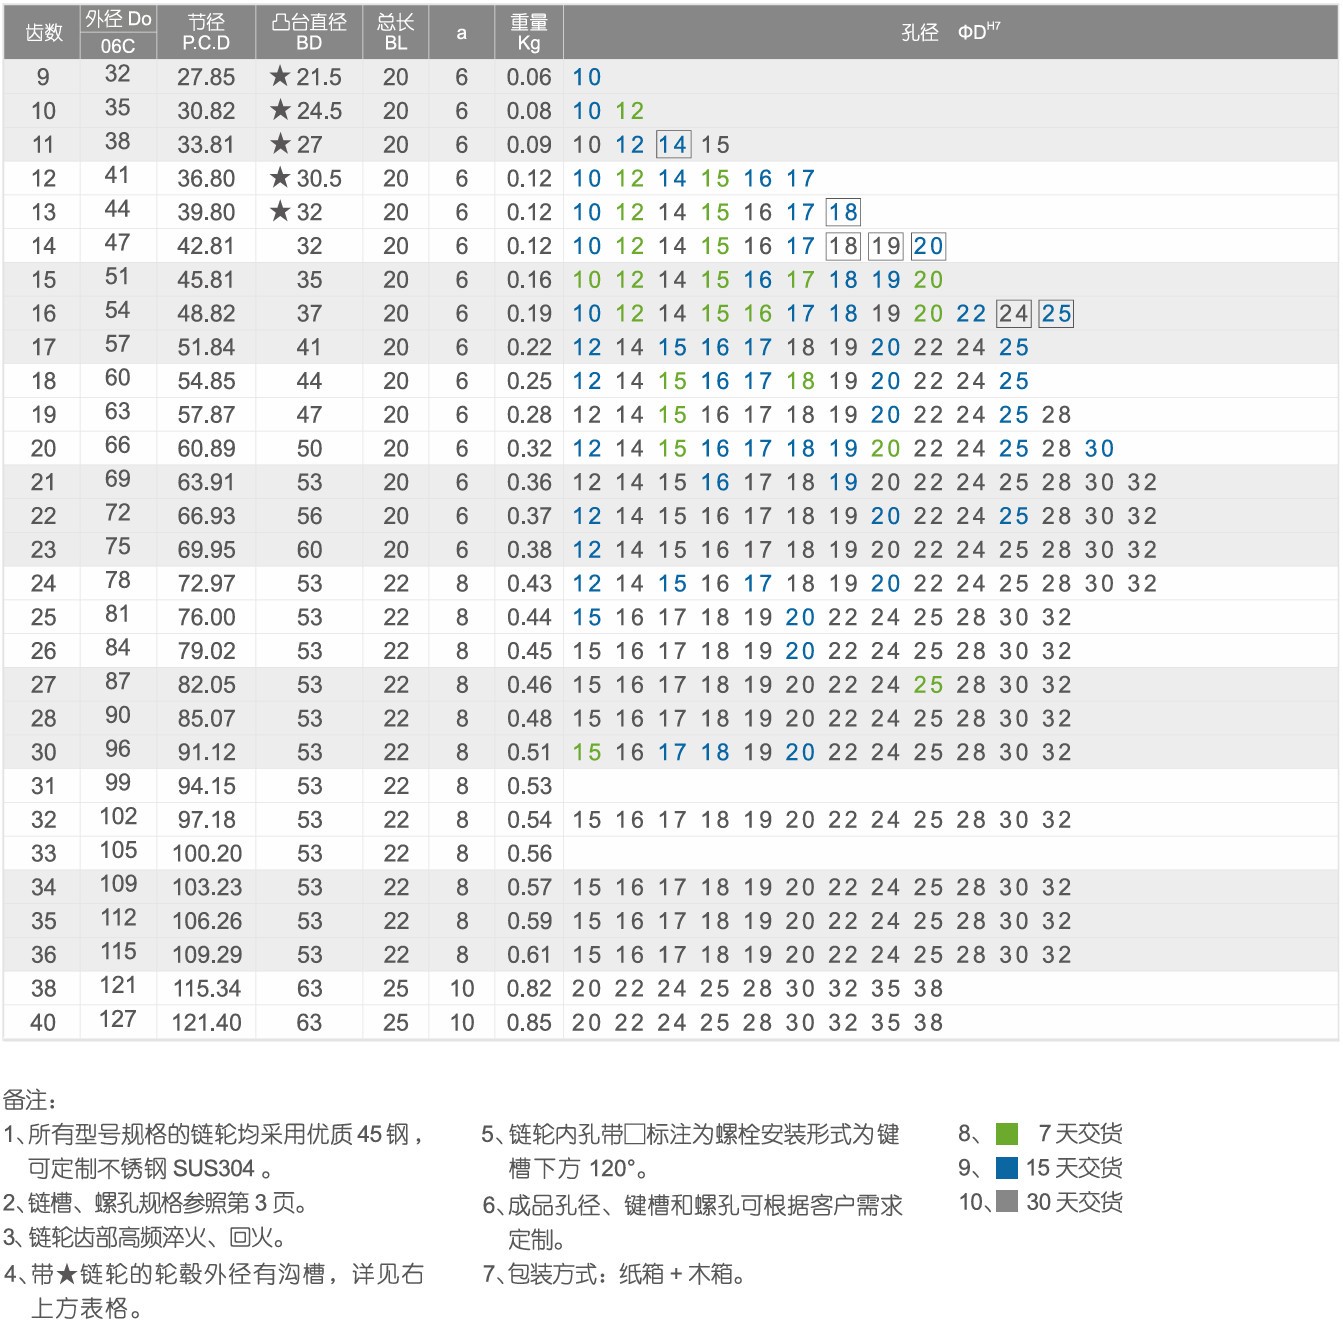Select bore 38 in the 40-tooth row

pyautogui.click(x=928, y=1022)
